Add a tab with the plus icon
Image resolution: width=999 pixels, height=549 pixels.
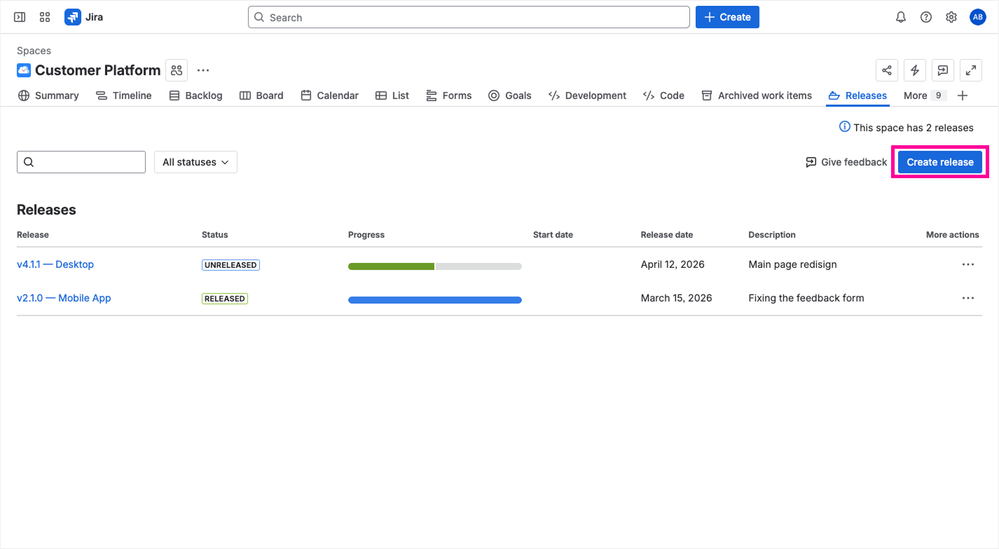tap(963, 96)
